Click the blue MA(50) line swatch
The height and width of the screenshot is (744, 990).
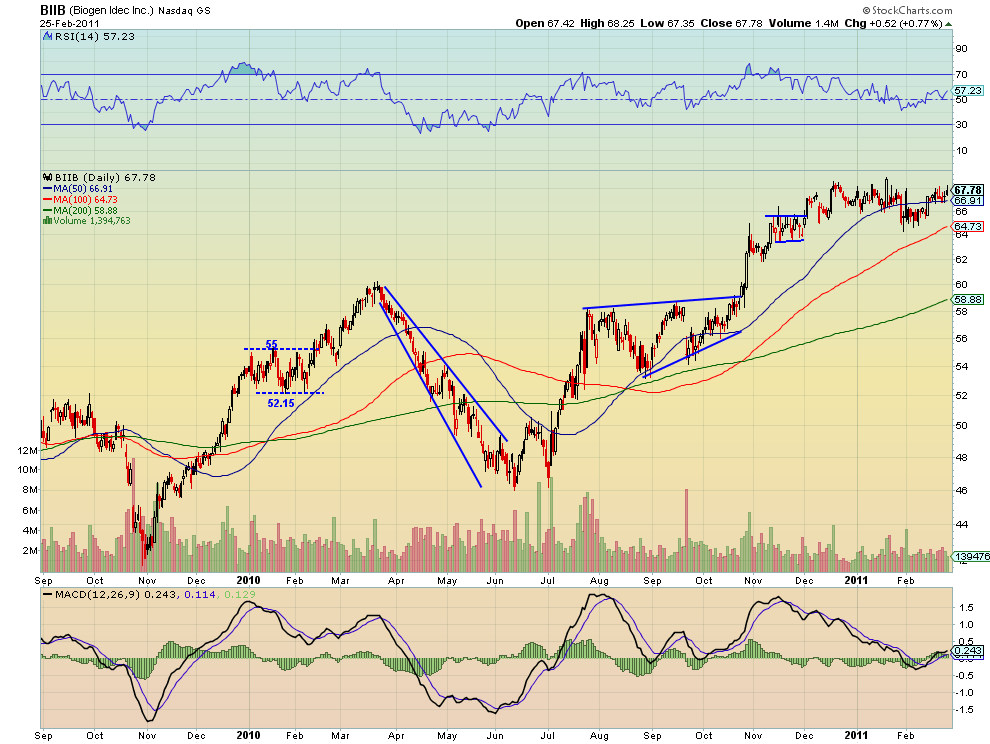click(x=47, y=189)
